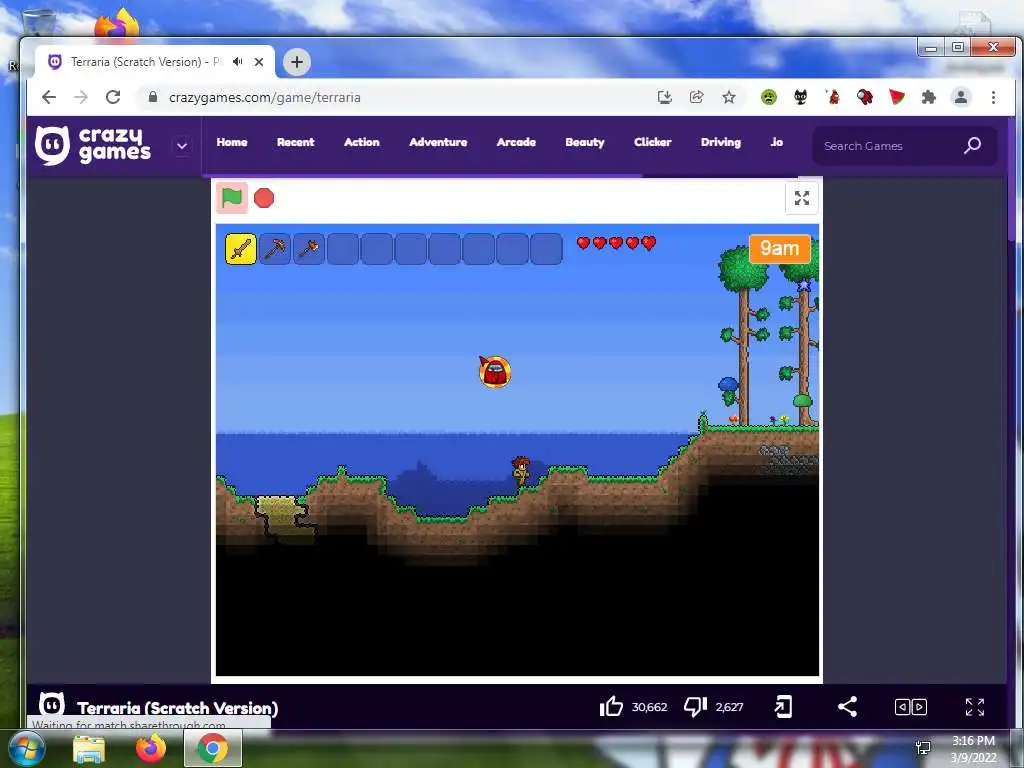Open a new tab

tap(297, 62)
